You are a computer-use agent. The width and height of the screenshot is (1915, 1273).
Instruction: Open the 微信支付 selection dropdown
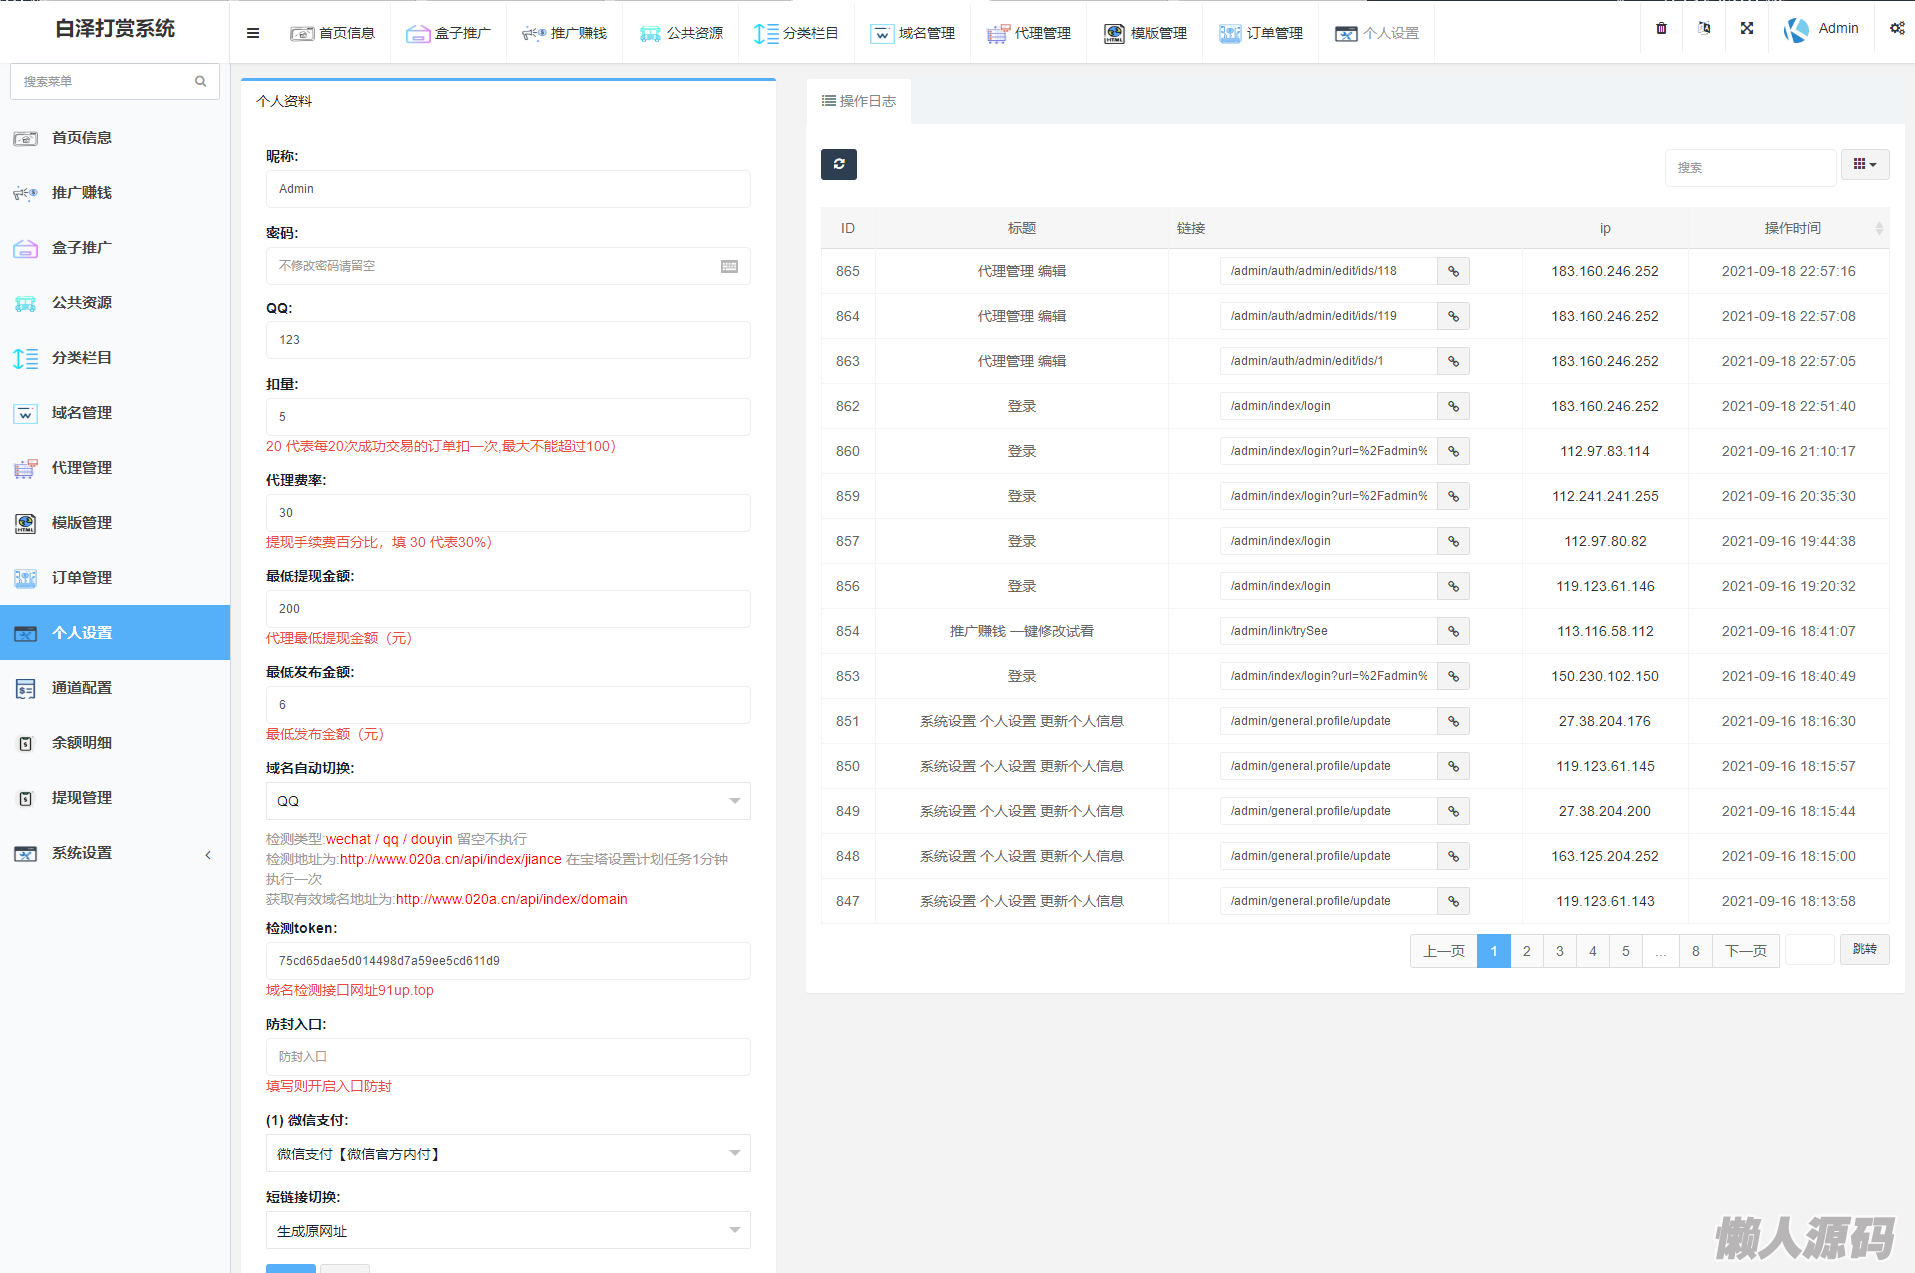pyautogui.click(x=508, y=1154)
